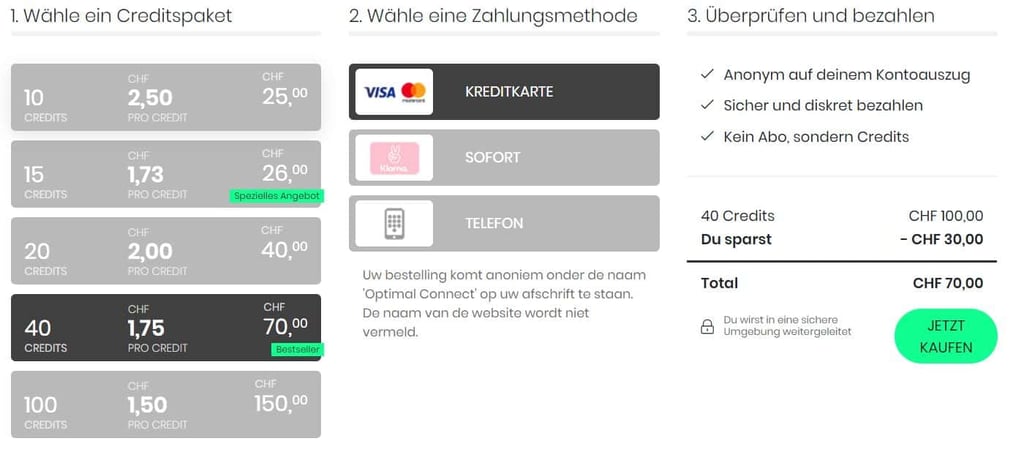
Task: Choose Sofort payment option
Action: coord(504,157)
